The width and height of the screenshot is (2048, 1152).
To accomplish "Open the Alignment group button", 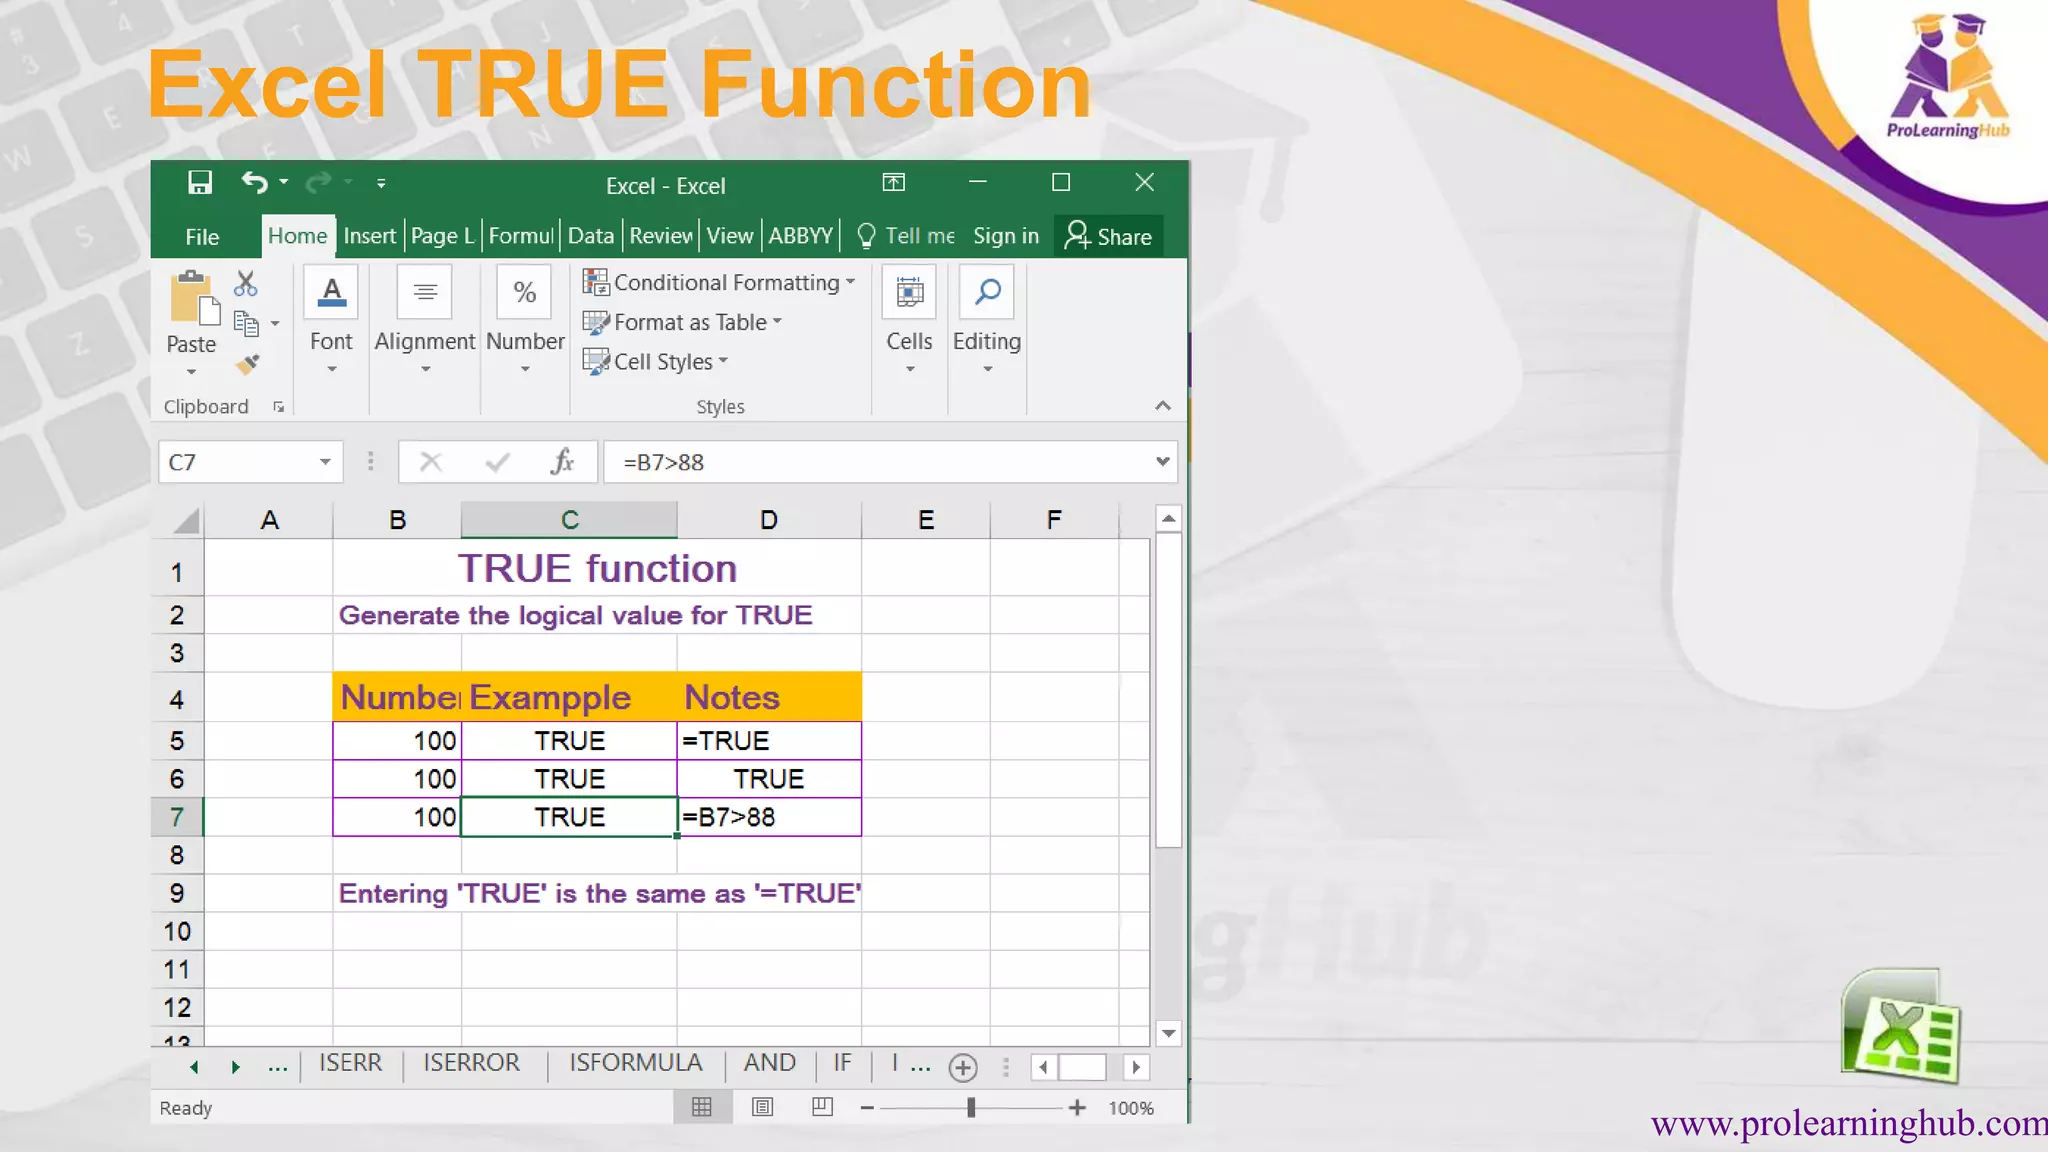I will [x=425, y=321].
